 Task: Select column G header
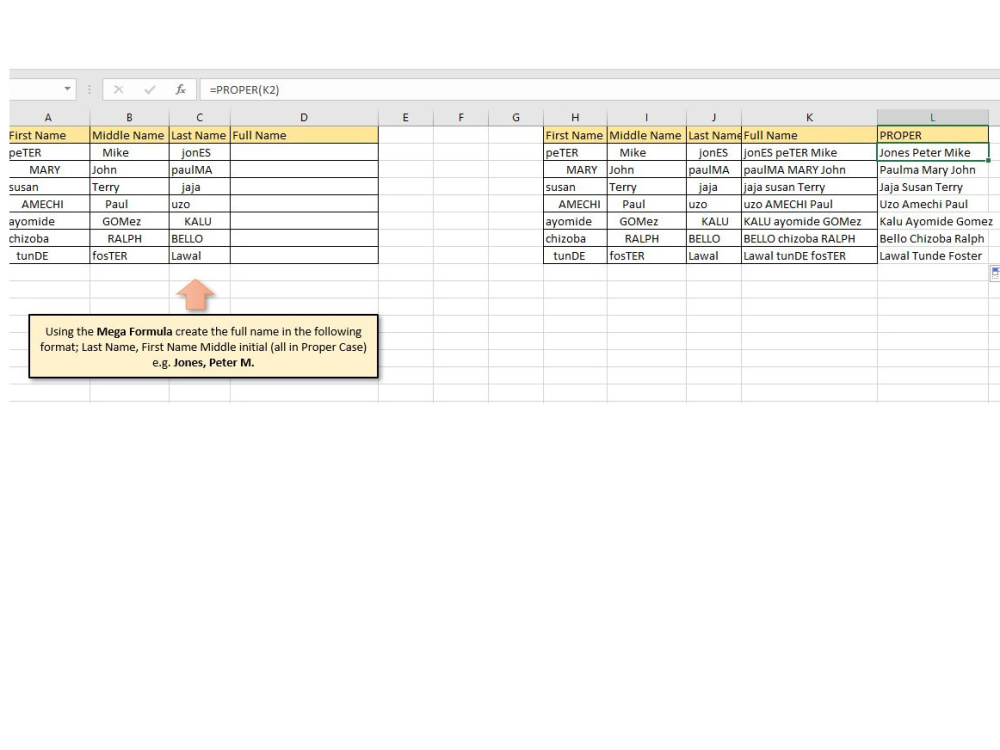[516, 117]
